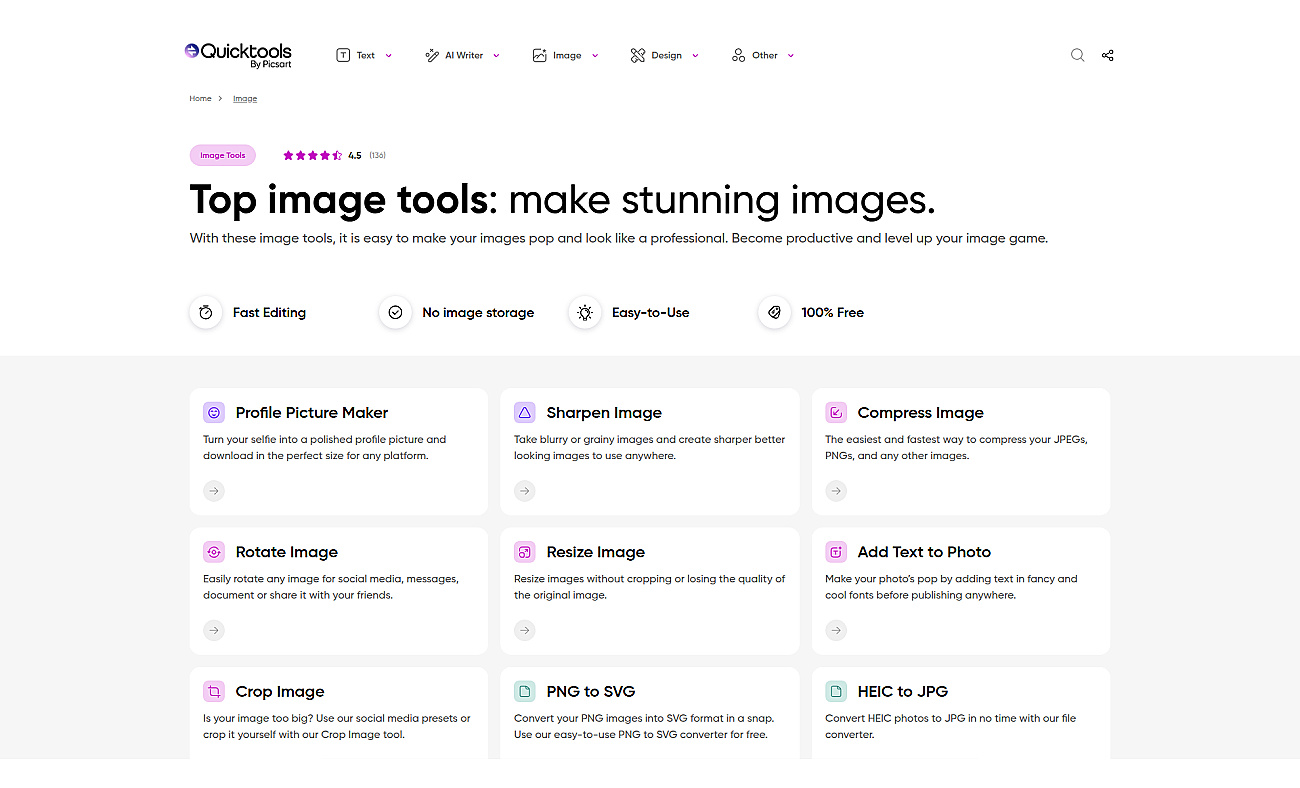Click the AI Writer wand icon
The image size is (1300, 788).
point(432,55)
